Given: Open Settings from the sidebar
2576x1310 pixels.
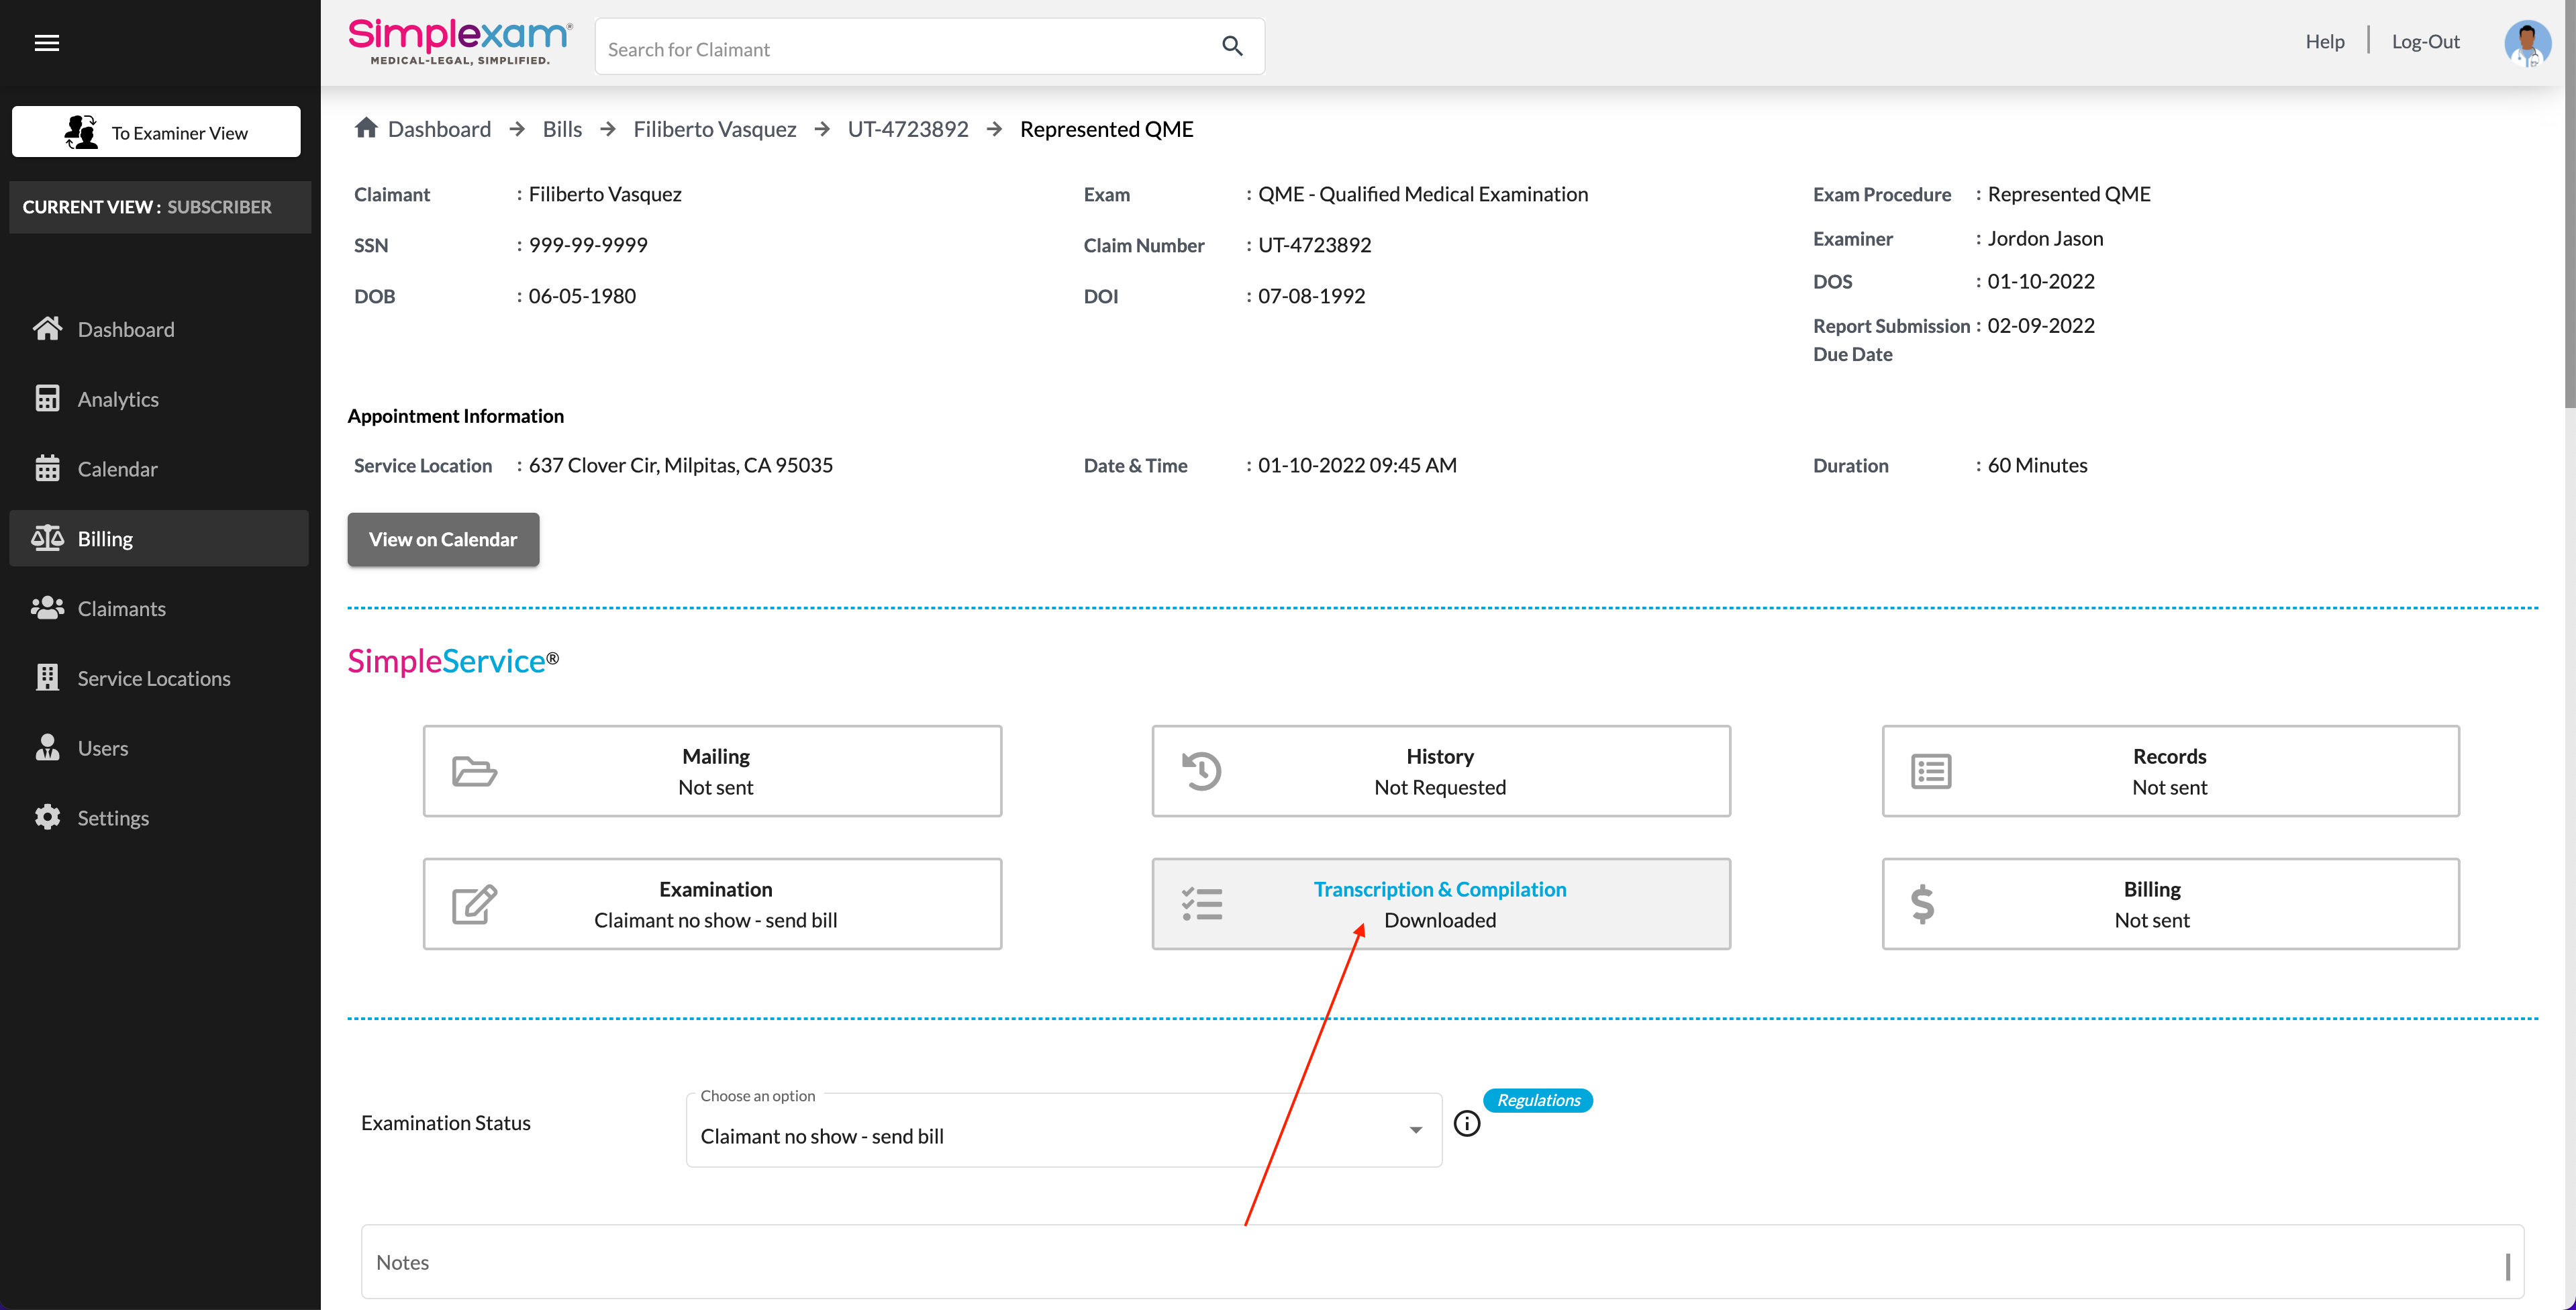Looking at the screenshot, I should point(113,818).
